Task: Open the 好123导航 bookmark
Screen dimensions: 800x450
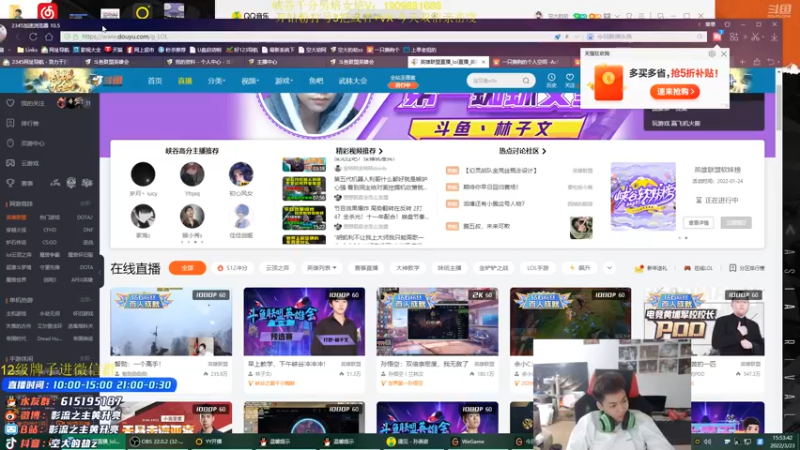Action: click(242, 49)
